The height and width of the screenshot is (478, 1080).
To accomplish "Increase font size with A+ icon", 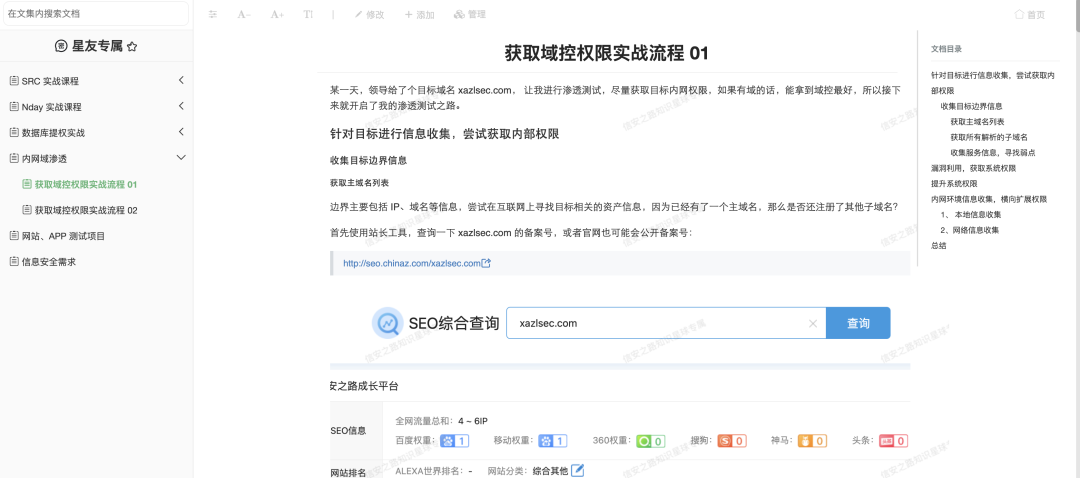I will point(277,14).
